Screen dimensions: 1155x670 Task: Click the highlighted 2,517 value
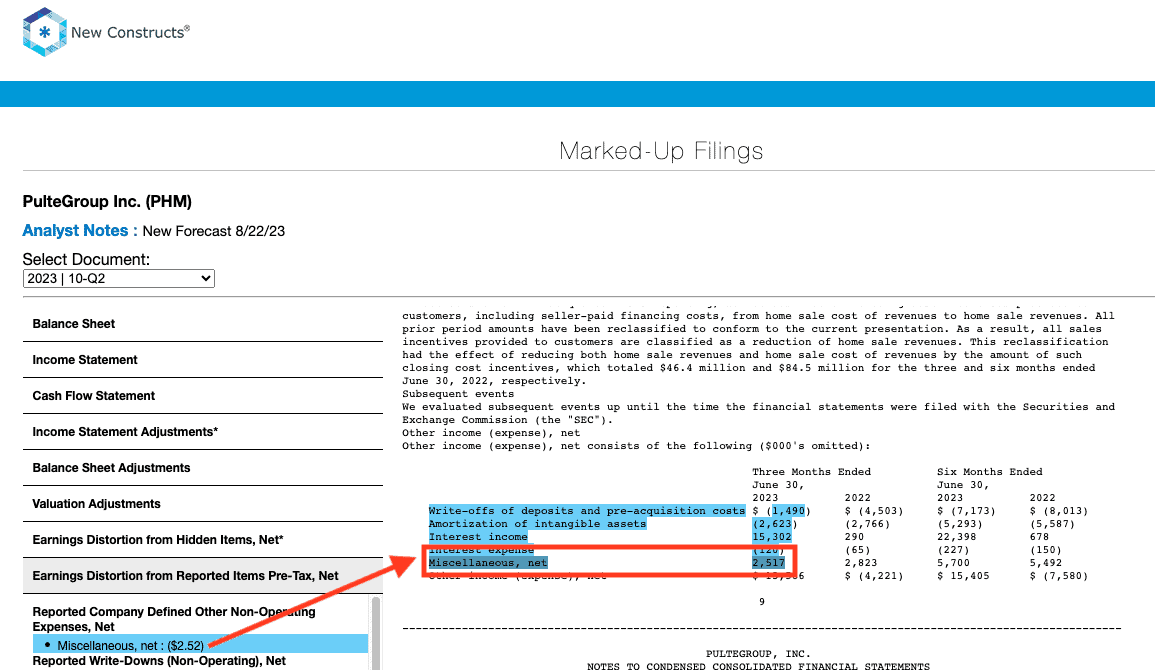(768, 563)
